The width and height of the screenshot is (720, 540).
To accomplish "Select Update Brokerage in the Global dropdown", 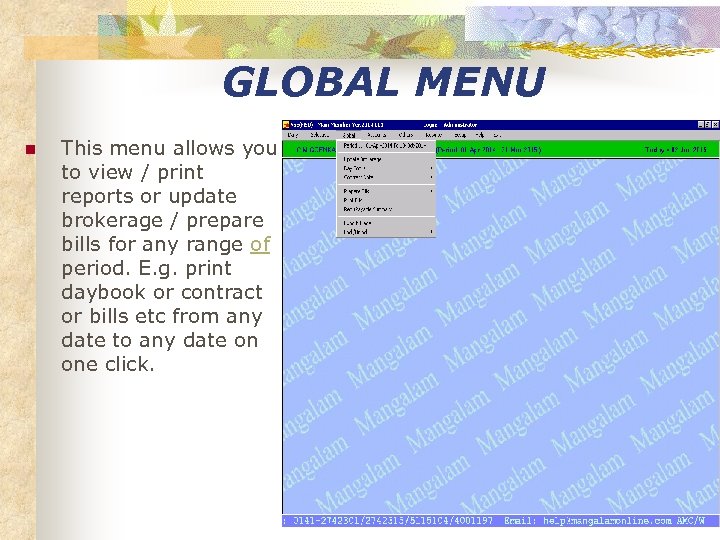I will [386, 159].
